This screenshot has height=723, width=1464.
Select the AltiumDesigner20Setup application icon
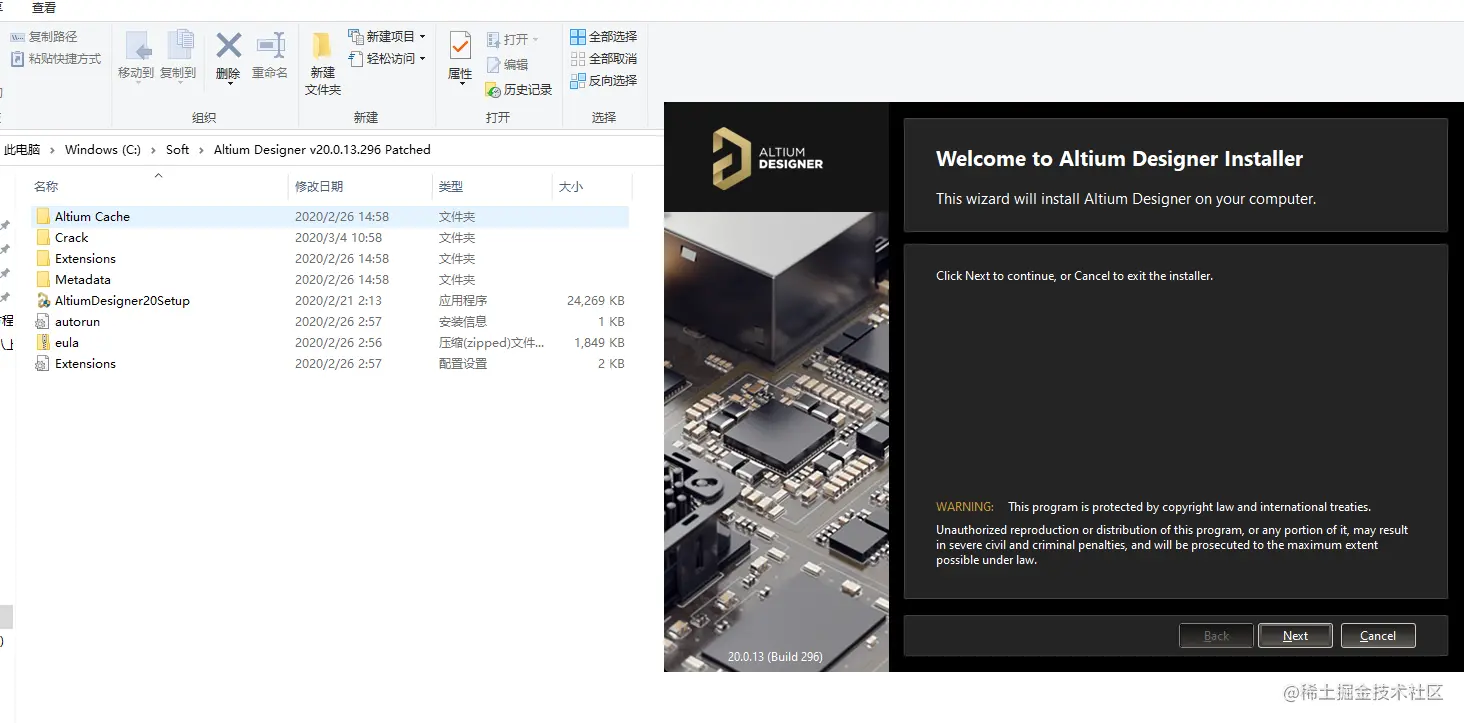pos(43,300)
